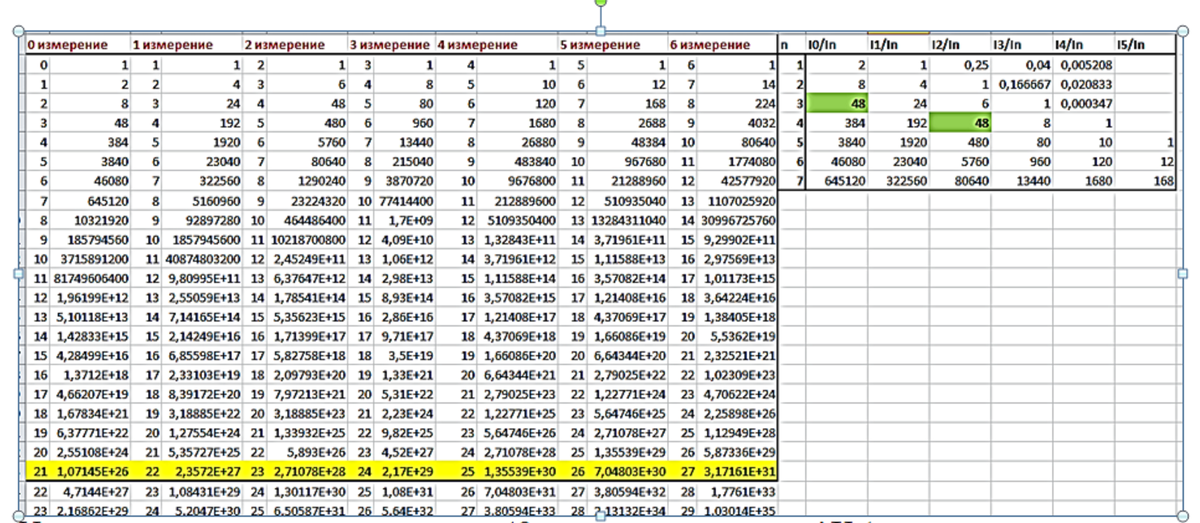1200x523 pixels.
Task: Select highlighted cell 1,07145E+26
Action: [x=91, y=473]
